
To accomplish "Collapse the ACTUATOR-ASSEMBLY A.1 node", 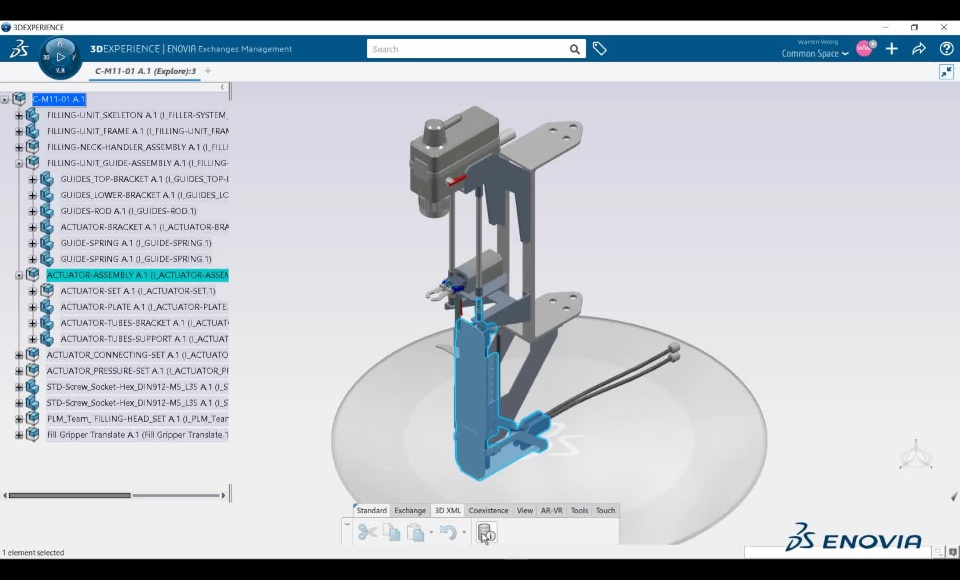I will point(19,276).
